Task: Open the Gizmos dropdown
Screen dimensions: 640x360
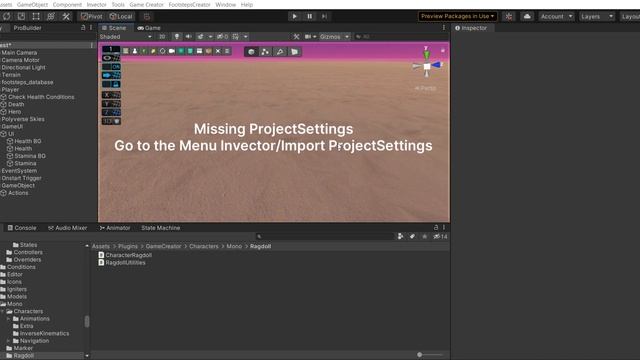Action: 334,37
